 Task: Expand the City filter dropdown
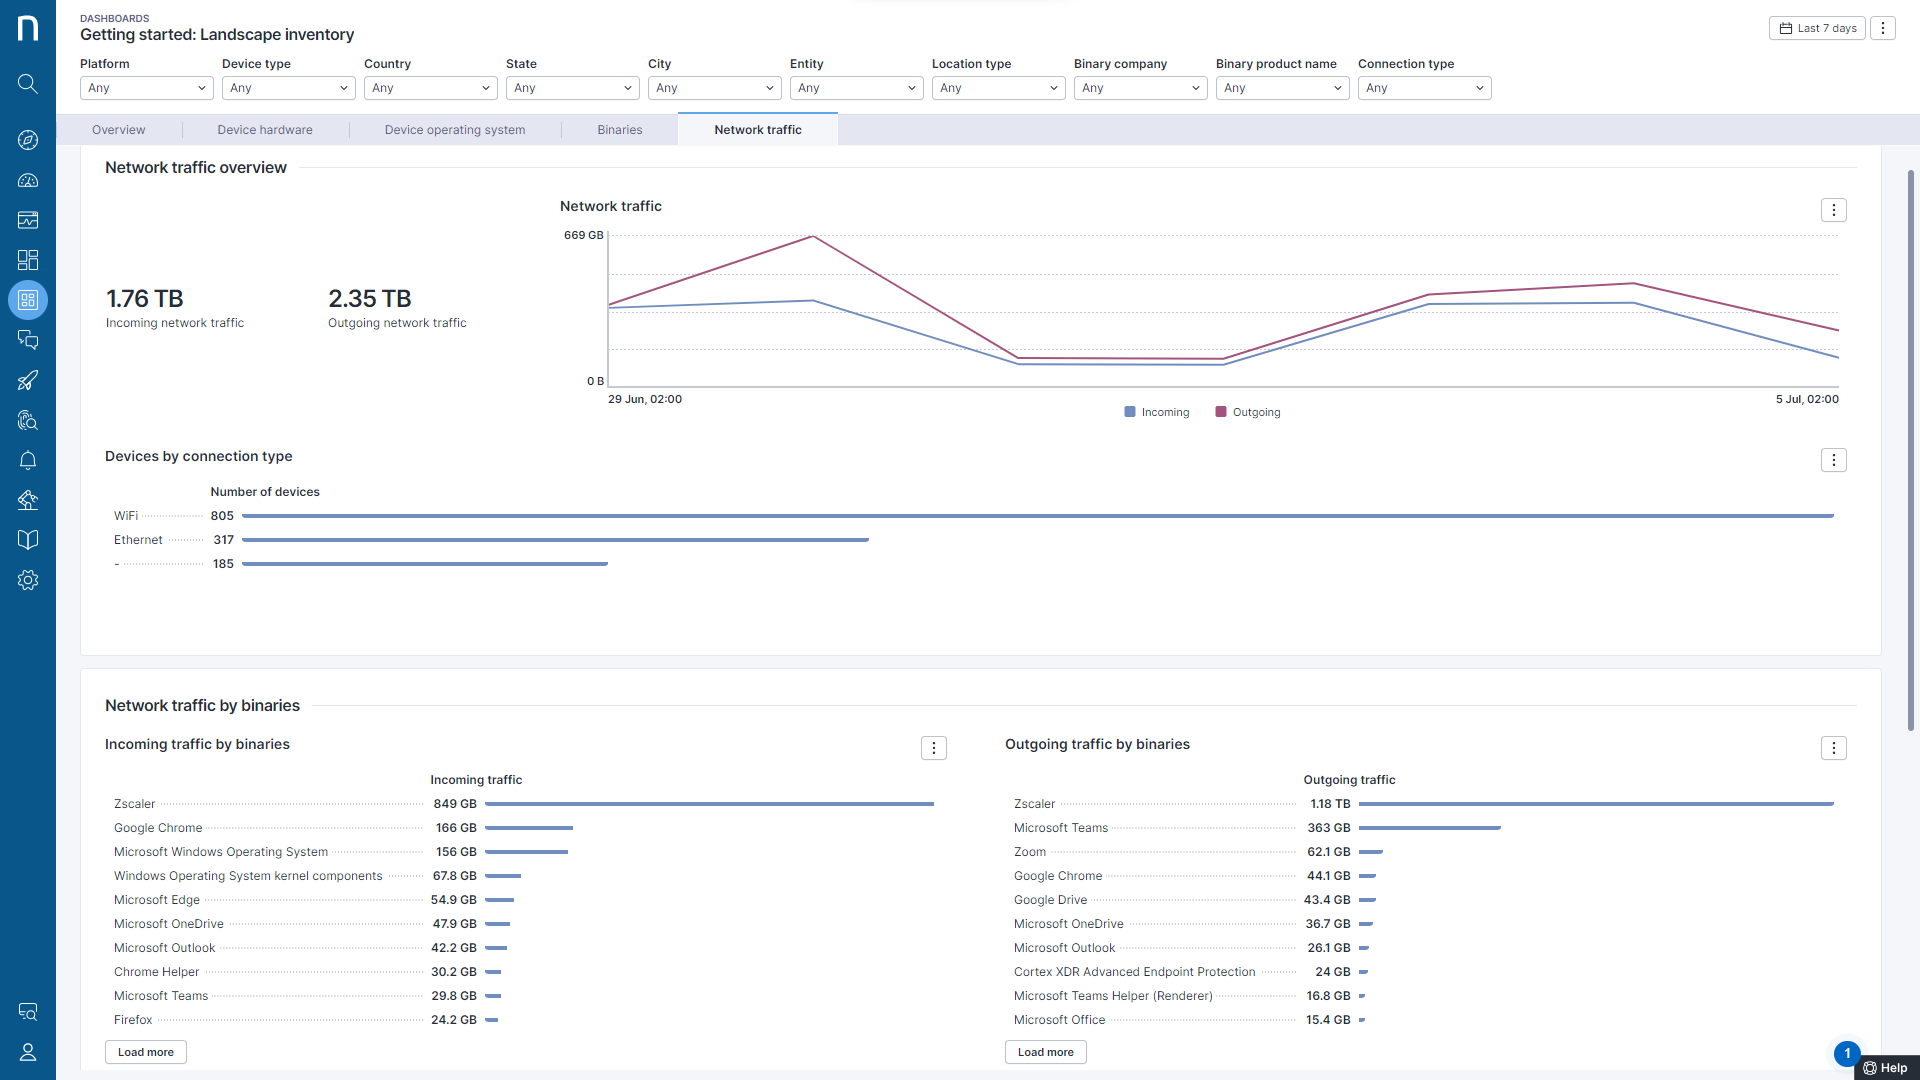click(715, 88)
